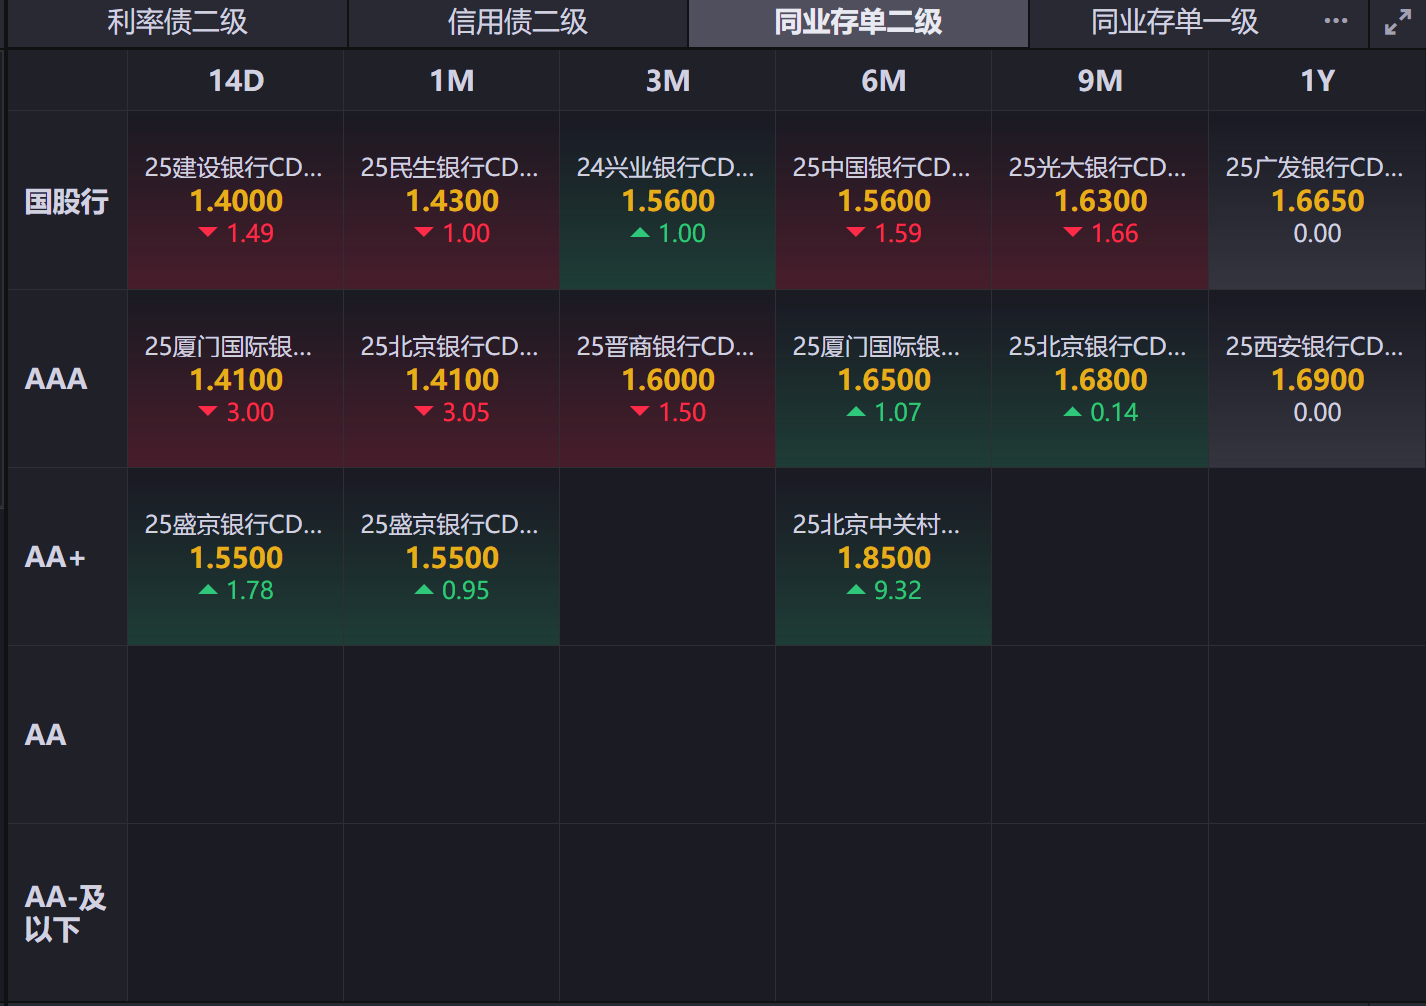This screenshot has width=1426, height=1006.
Task: Click the 14D column header
Action: pyautogui.click(x=236, y=81)
